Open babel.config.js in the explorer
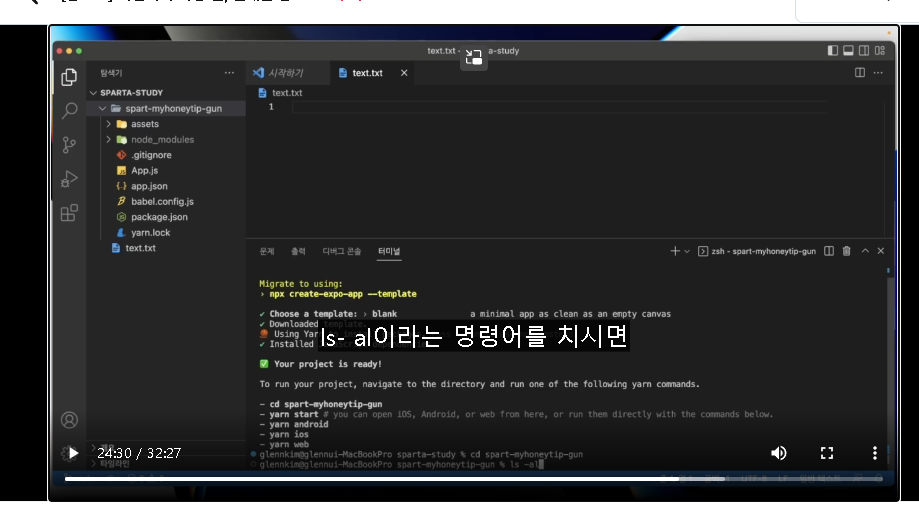 click(162, 202)
